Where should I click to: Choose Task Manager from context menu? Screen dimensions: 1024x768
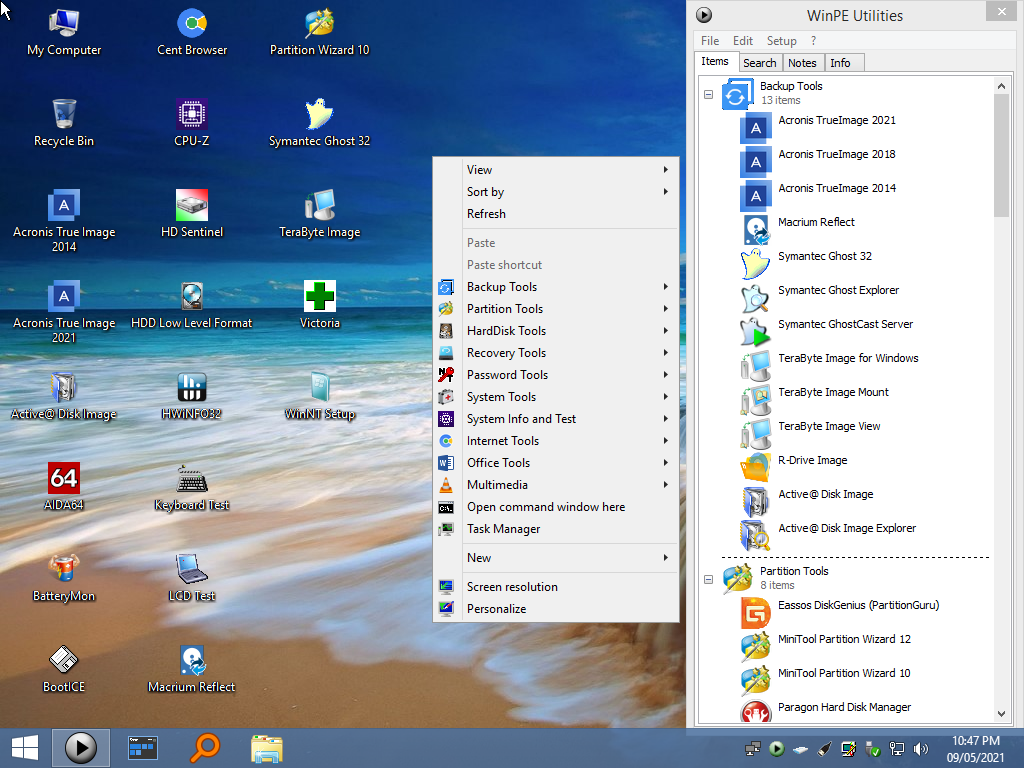point(556,529)
